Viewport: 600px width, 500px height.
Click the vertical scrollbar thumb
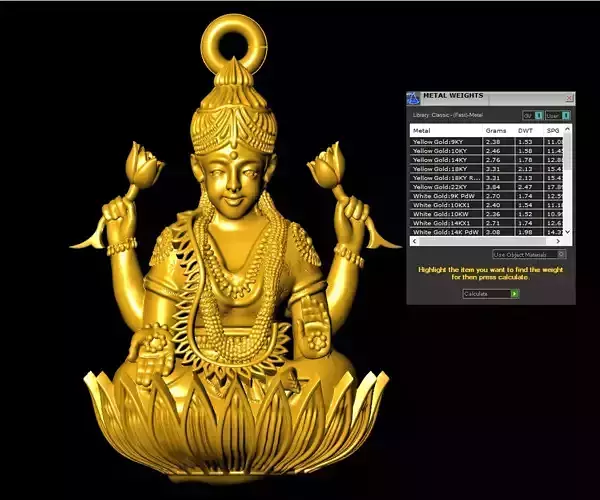[x=567, y=151]
